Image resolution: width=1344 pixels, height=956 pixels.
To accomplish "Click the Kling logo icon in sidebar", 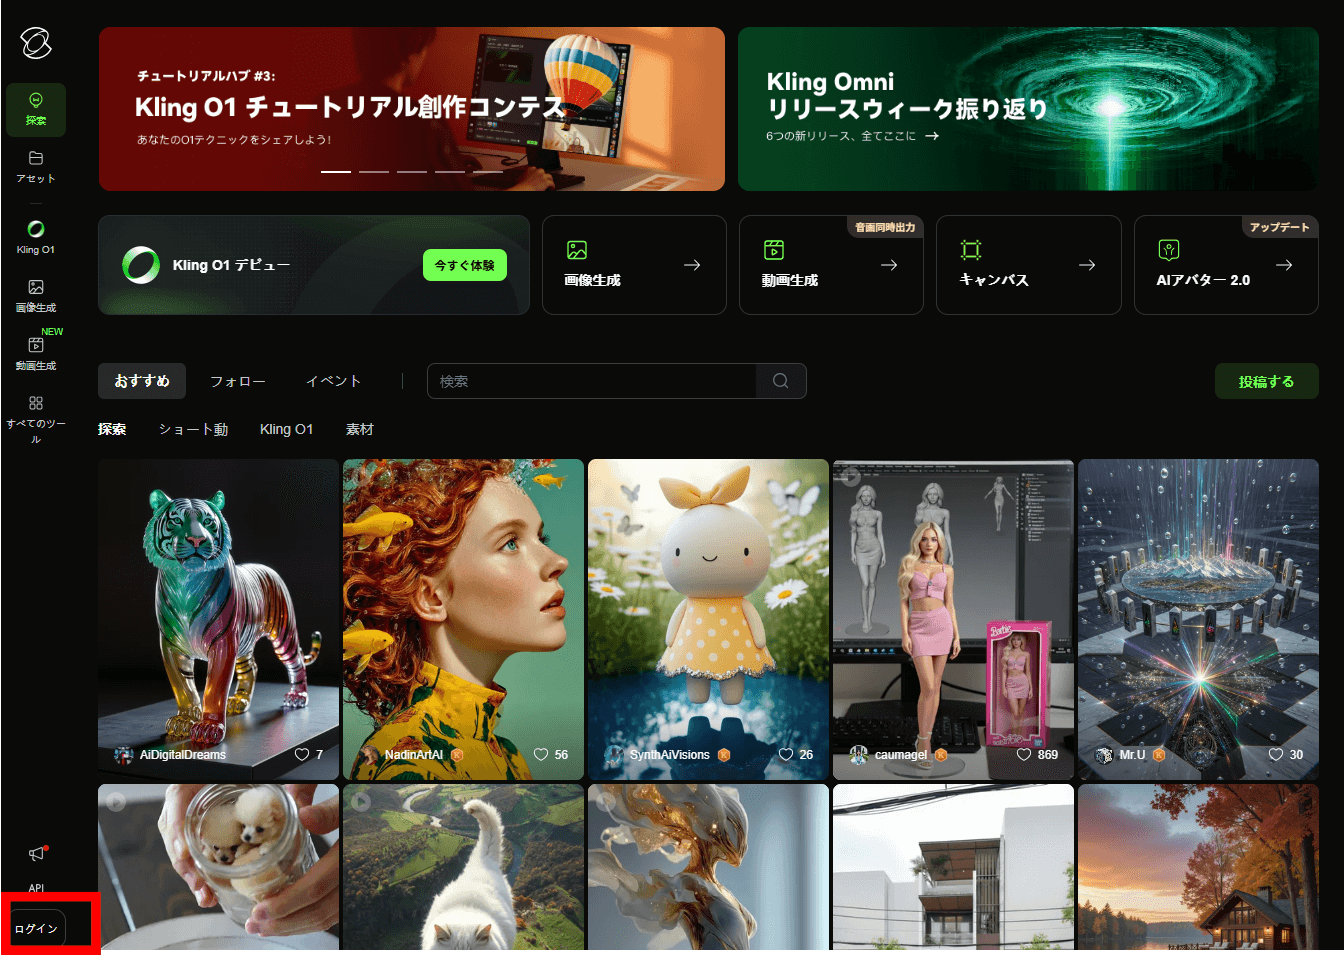I will pyautogui.click(x=36, y=43).
